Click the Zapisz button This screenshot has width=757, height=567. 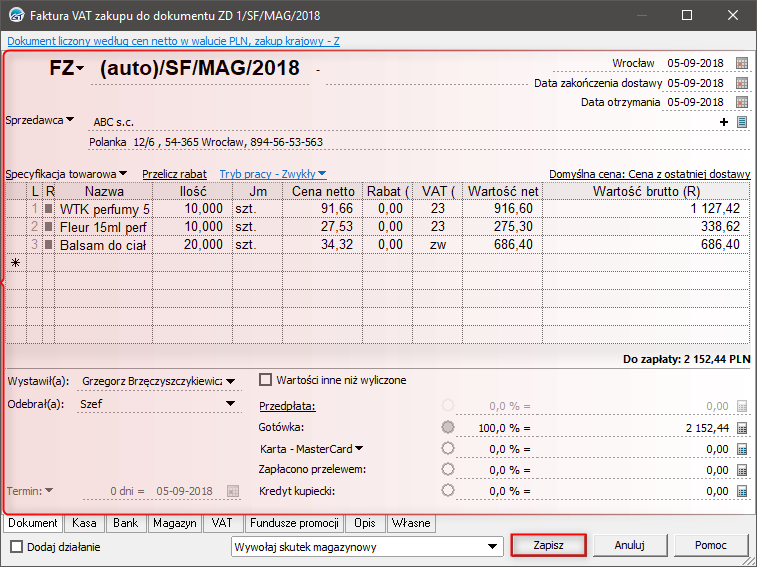coord(548,545)
